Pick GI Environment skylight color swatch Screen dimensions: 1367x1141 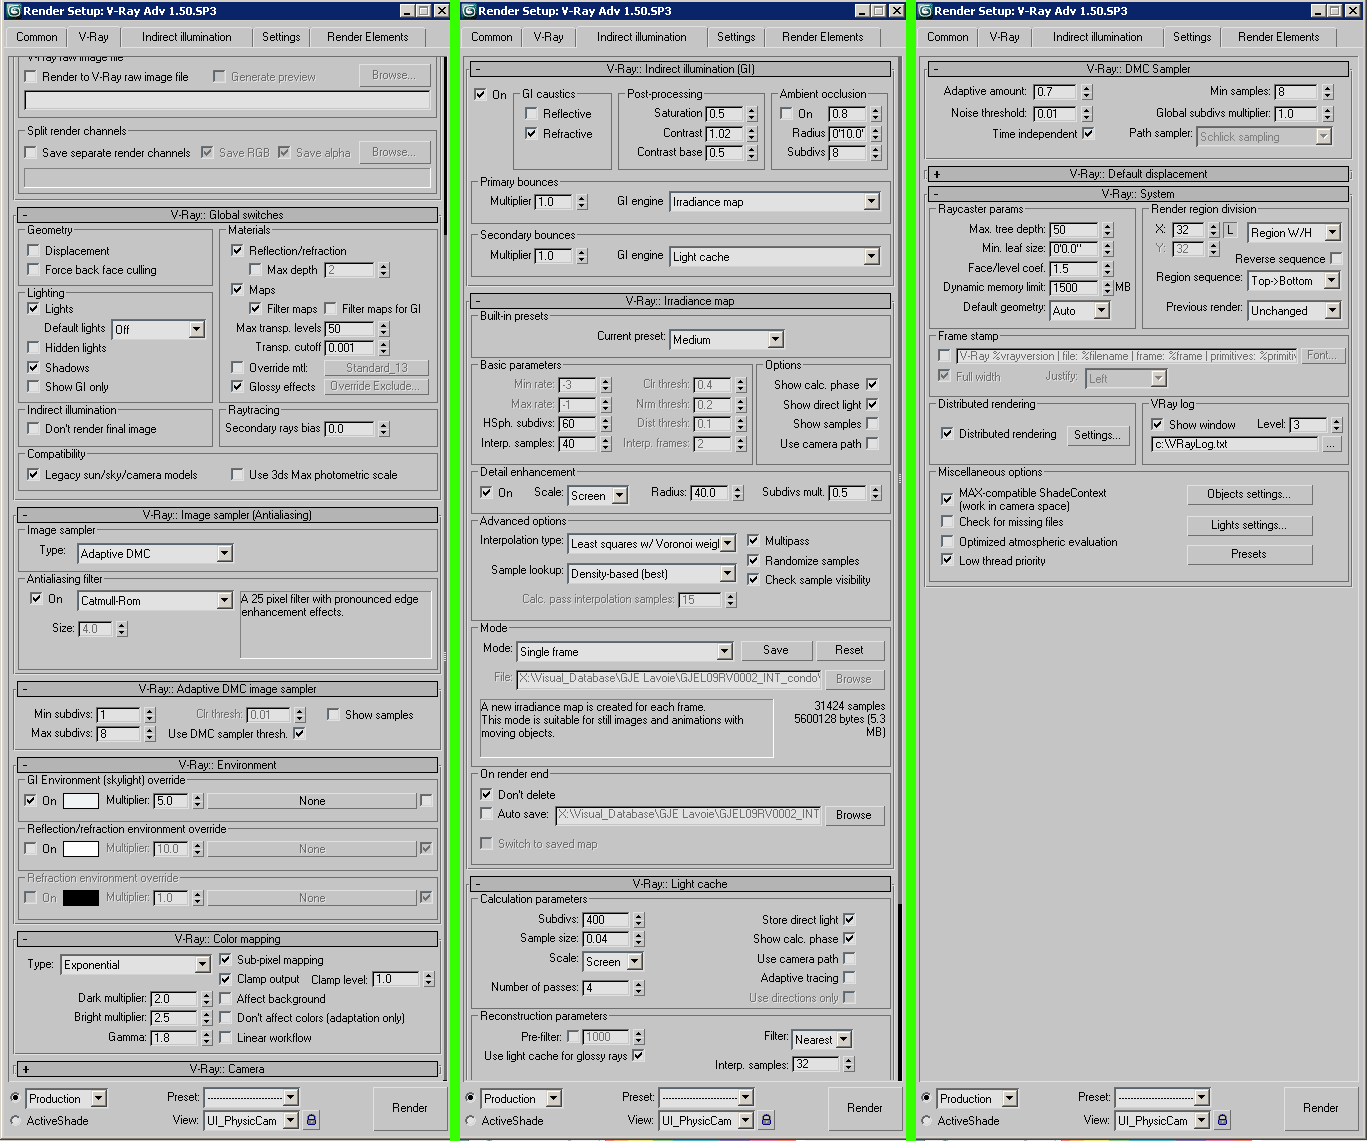click(x=81, y=801)
